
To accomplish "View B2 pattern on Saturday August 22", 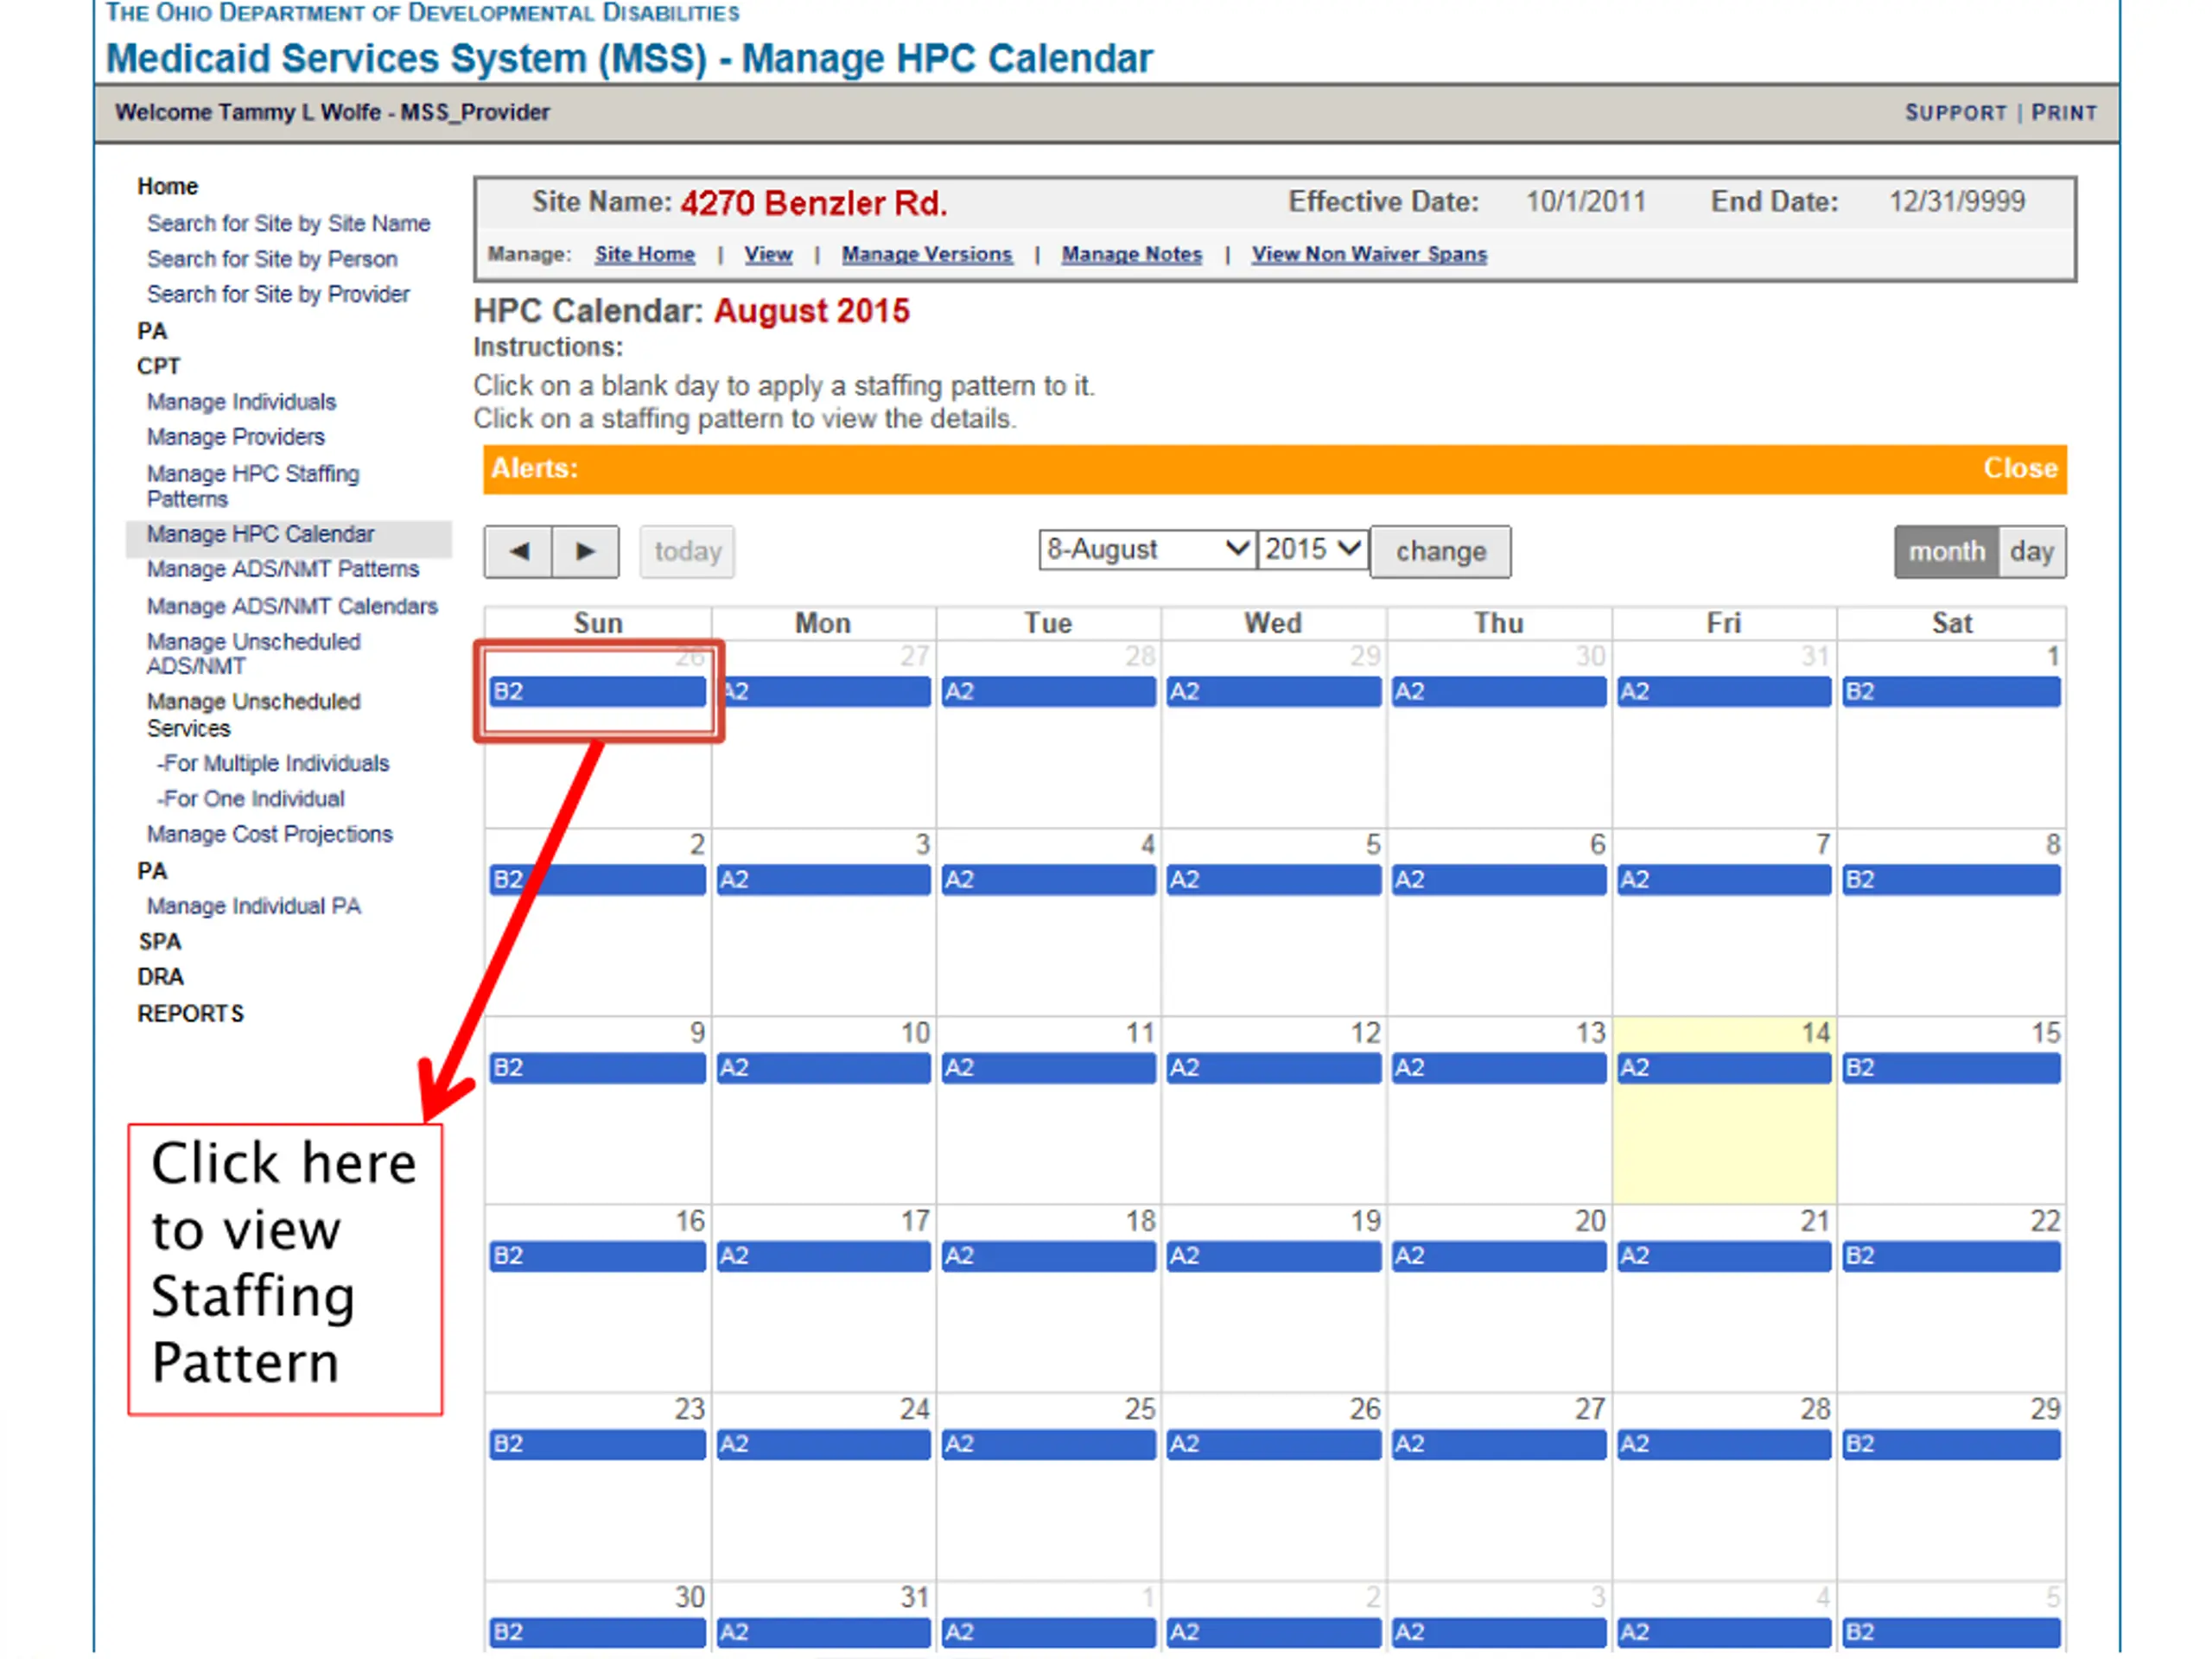I will point(1951,1256).
